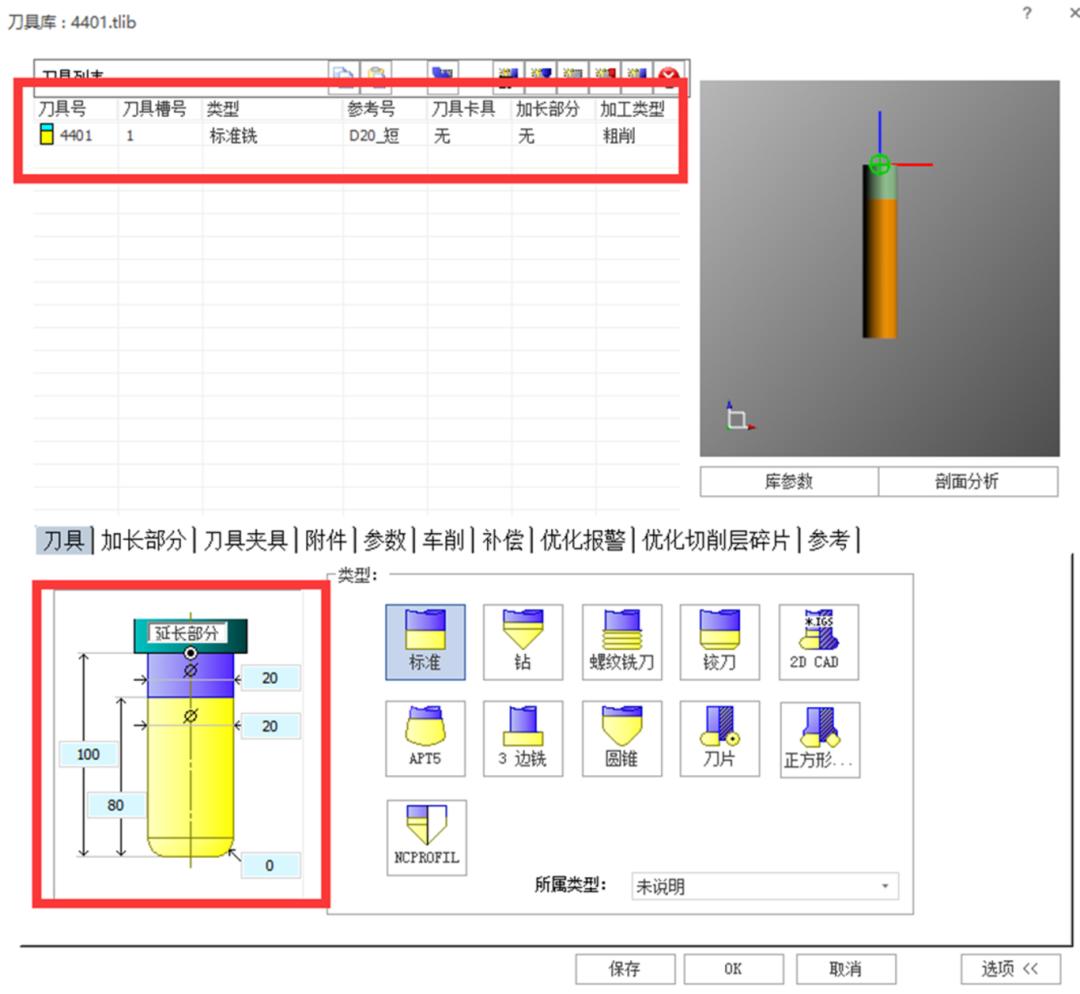Click the 剖面分析 button
Viewport: 1080px width, 994px height.
coord(968,482)
